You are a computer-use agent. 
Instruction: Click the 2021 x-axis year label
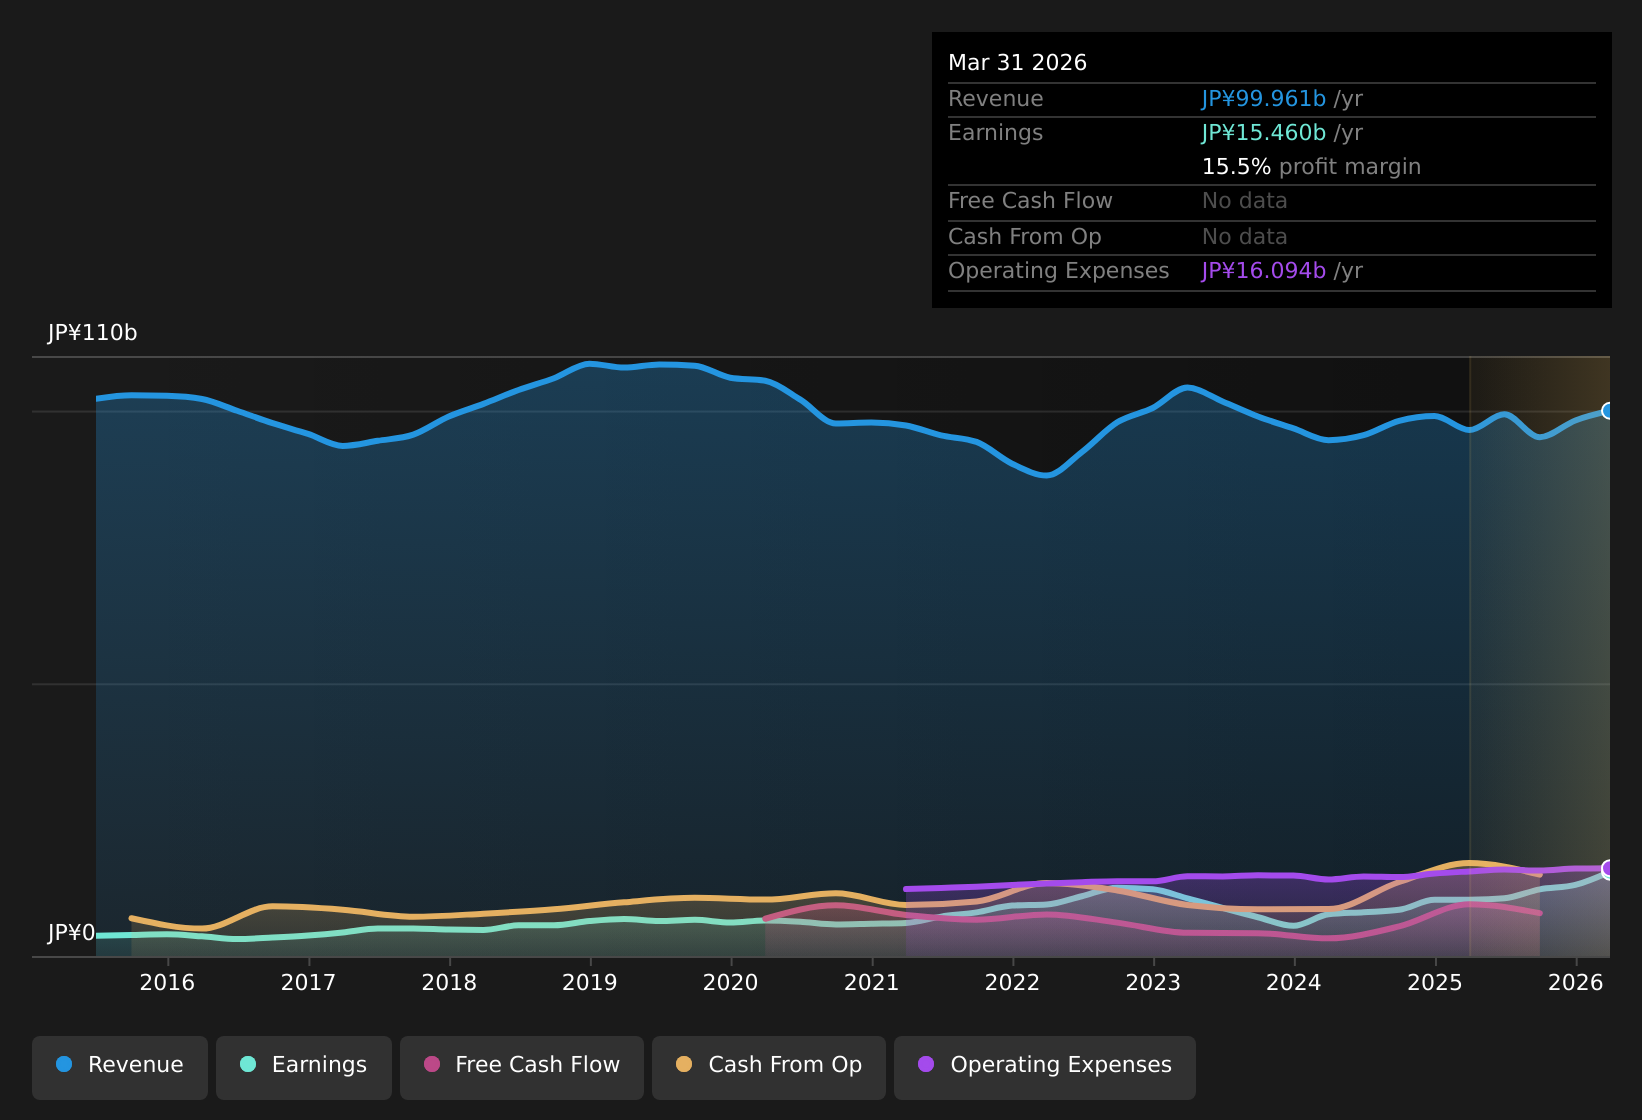pyautogui.click(x=872, y=982)
